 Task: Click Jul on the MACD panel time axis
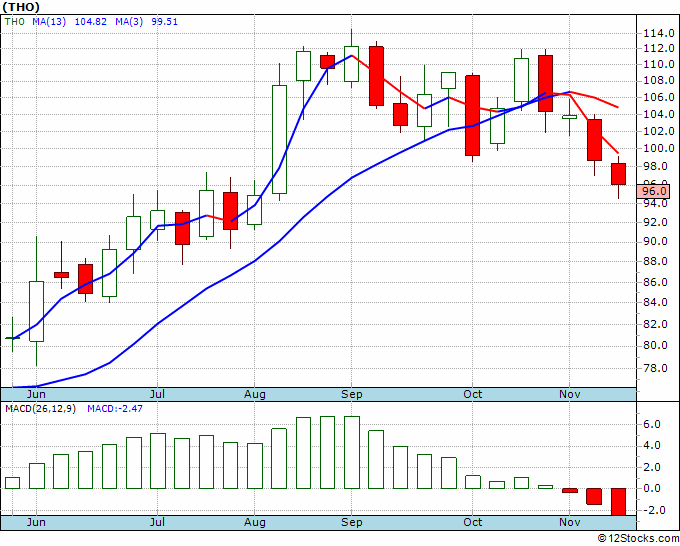click(x=157, y=522)
